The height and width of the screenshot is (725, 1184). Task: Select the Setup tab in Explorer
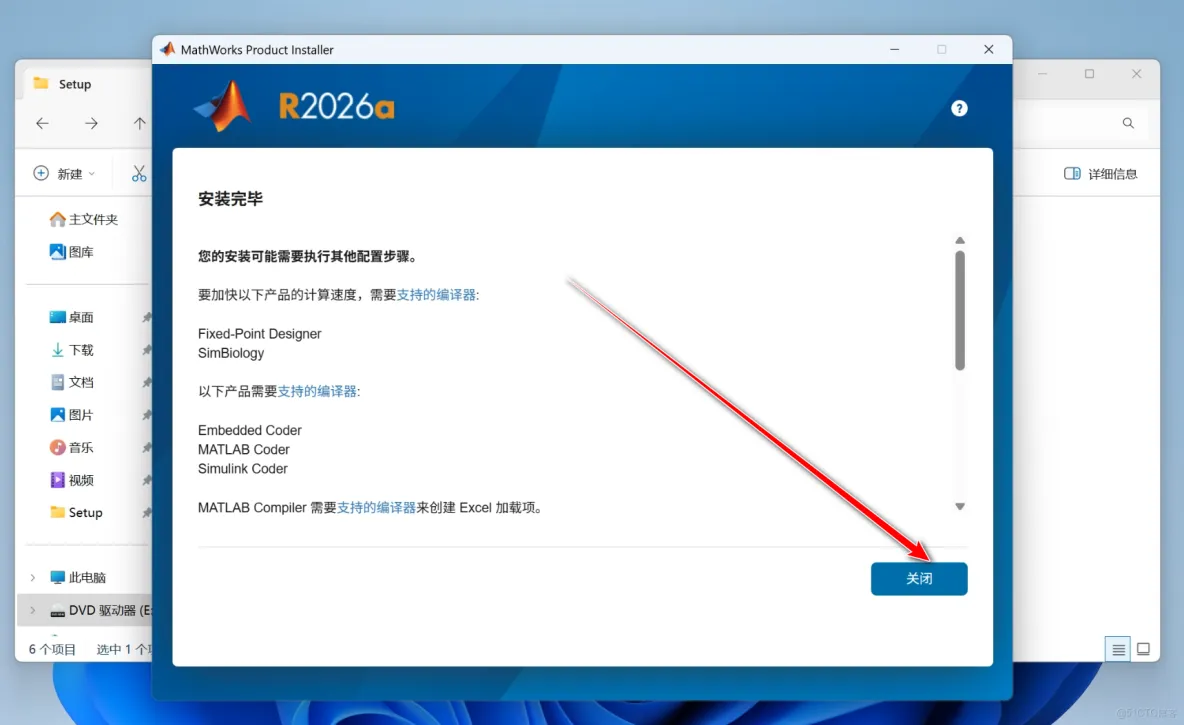(x=75, y=84)
